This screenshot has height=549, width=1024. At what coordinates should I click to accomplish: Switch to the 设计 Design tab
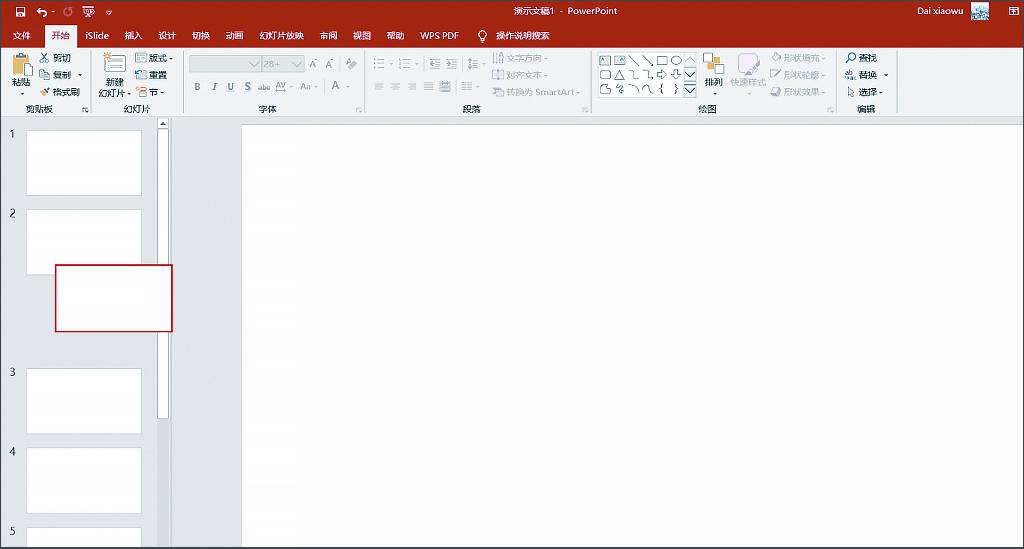coord(167,36)
